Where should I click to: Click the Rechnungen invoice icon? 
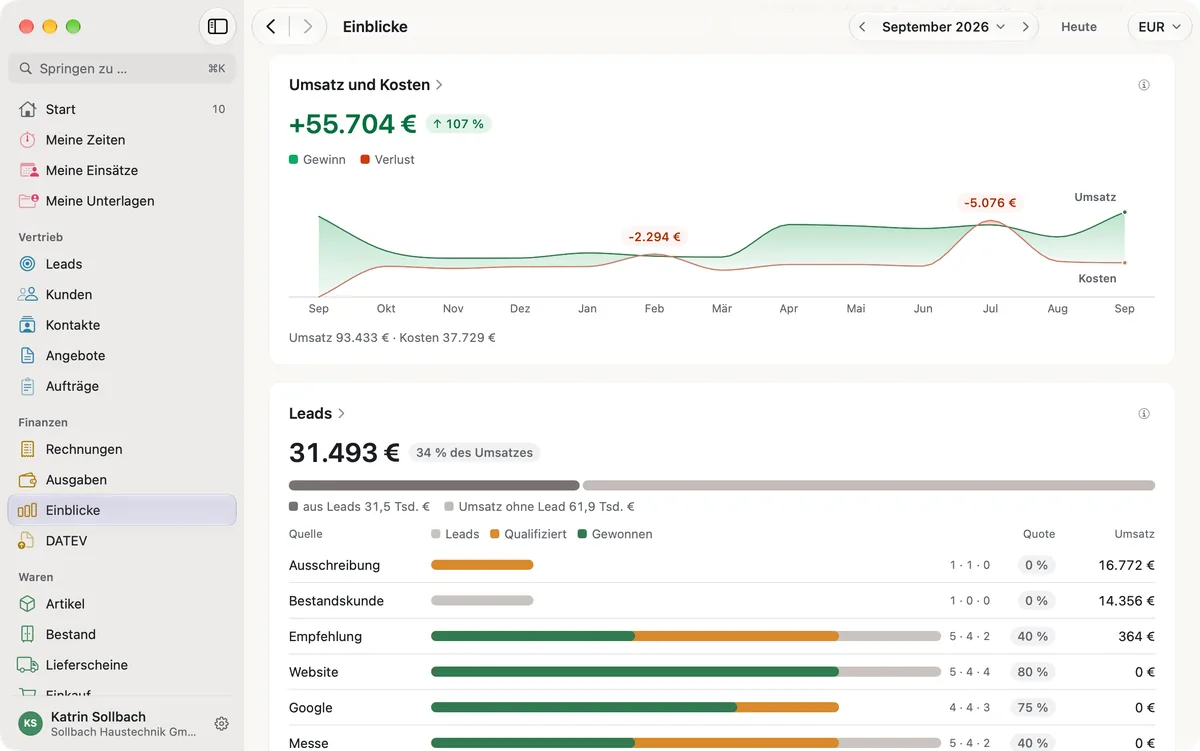tap(28, 449)
